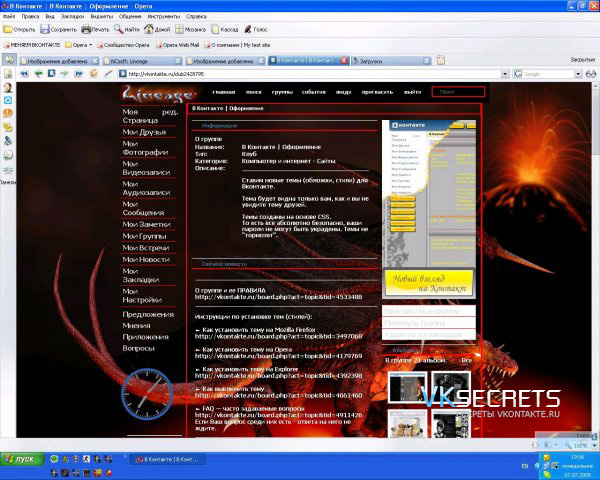Open Мои Друзья in the left menu
Viewport: 600px width, 480px height.
pyautogui.click(x=144, y=132)
